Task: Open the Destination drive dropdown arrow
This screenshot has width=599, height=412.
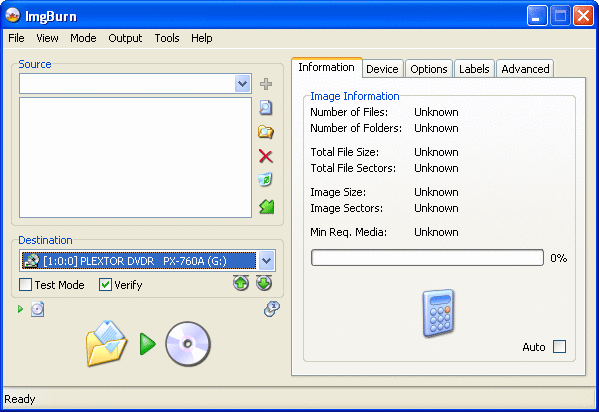Action: click(x=266, y=261)
